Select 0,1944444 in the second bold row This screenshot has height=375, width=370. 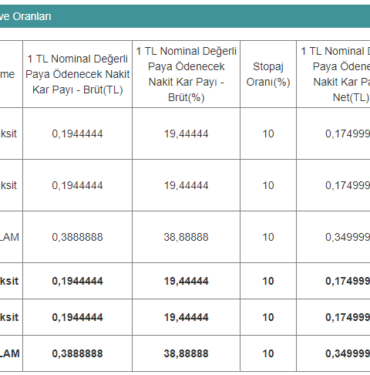tap(77, 317)
